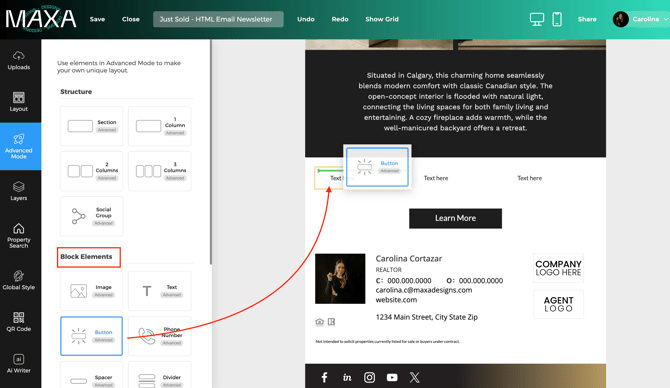Open the Layers panel
Viewport: 670px width, 388px height.
tap(19, 191)
